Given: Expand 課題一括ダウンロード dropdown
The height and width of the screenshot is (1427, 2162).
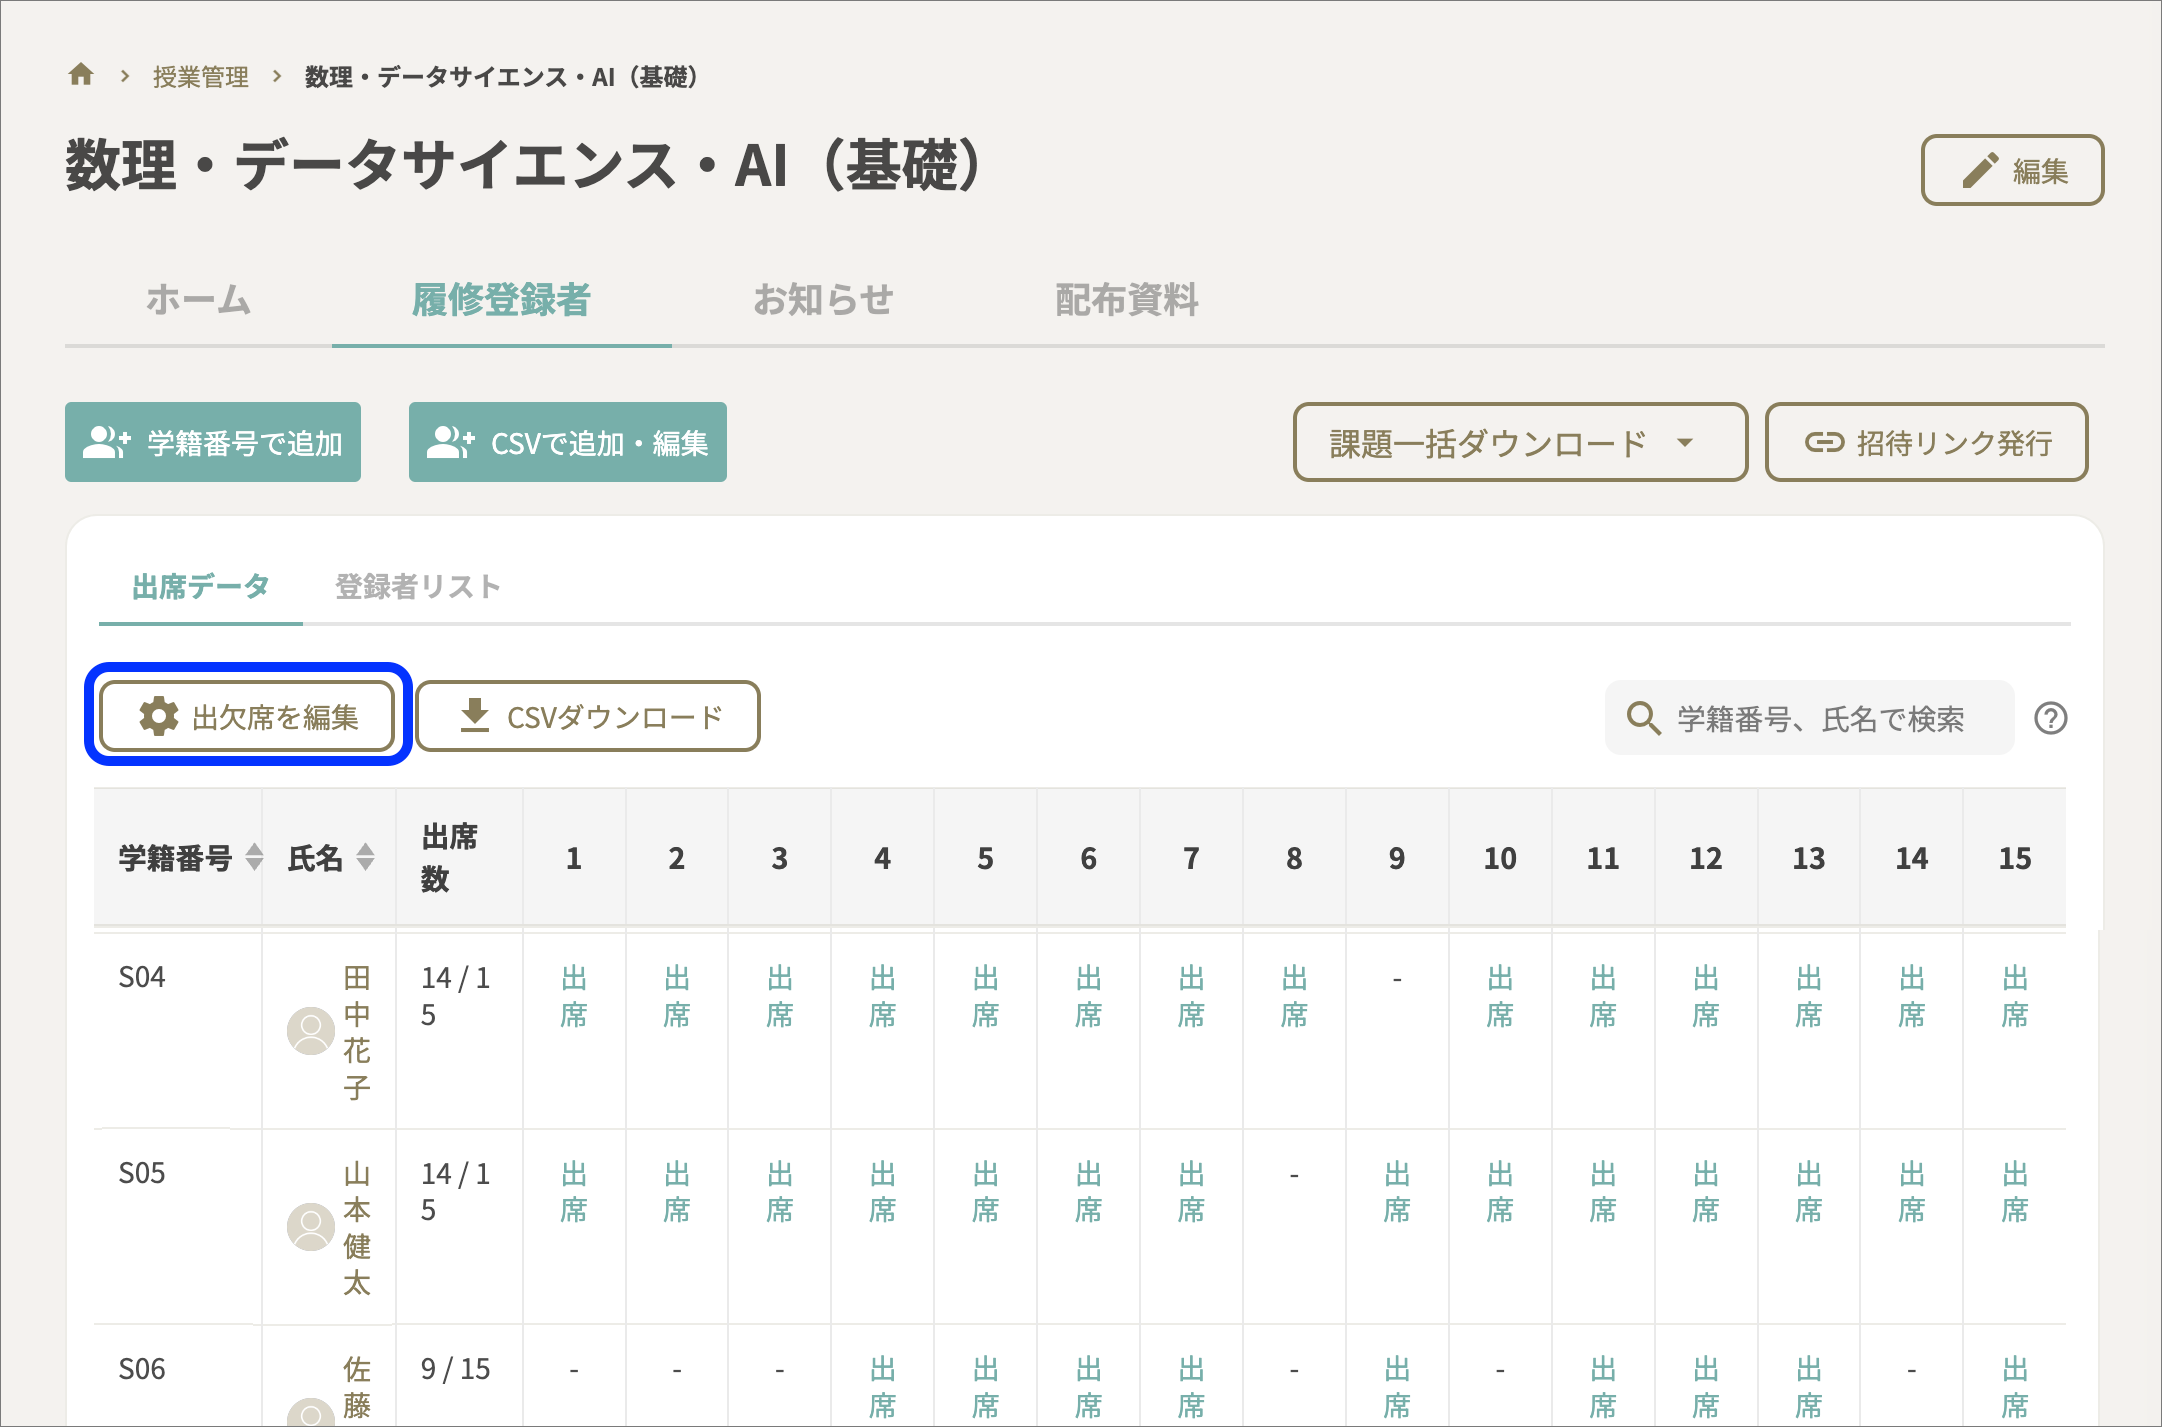Looking at the screenshot, I should [1520, 442].
